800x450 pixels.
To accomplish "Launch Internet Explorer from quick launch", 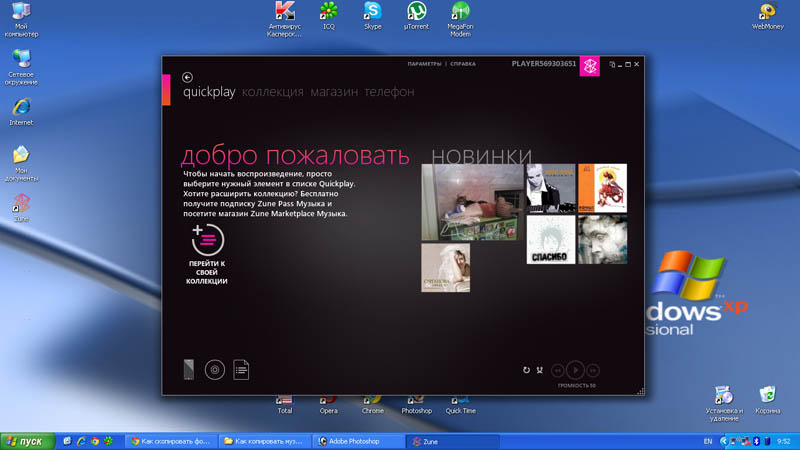I will tap(81, 441).
